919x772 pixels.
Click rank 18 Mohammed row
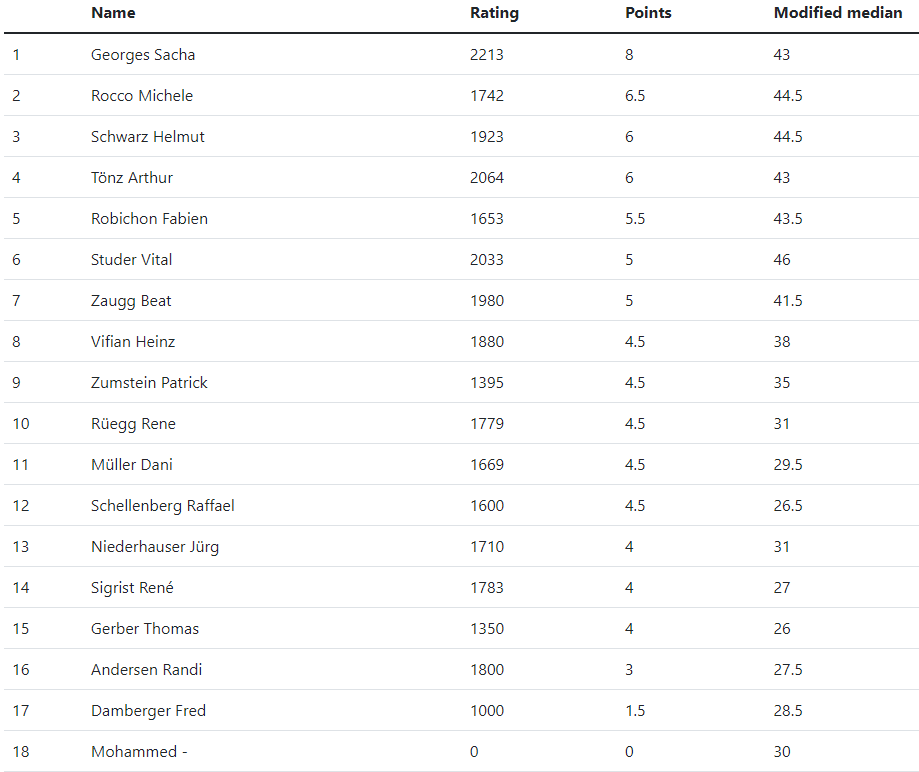pyautogui.click(x=461, y=751)
